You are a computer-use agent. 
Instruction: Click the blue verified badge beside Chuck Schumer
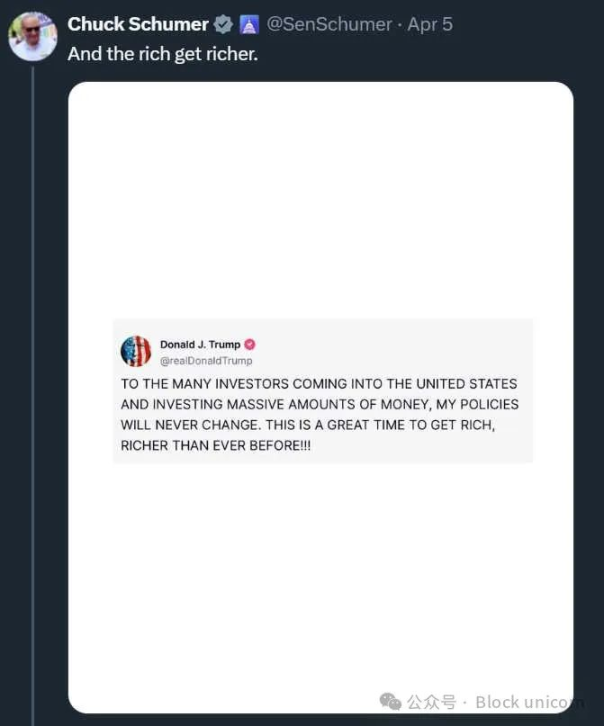(223, 24)
